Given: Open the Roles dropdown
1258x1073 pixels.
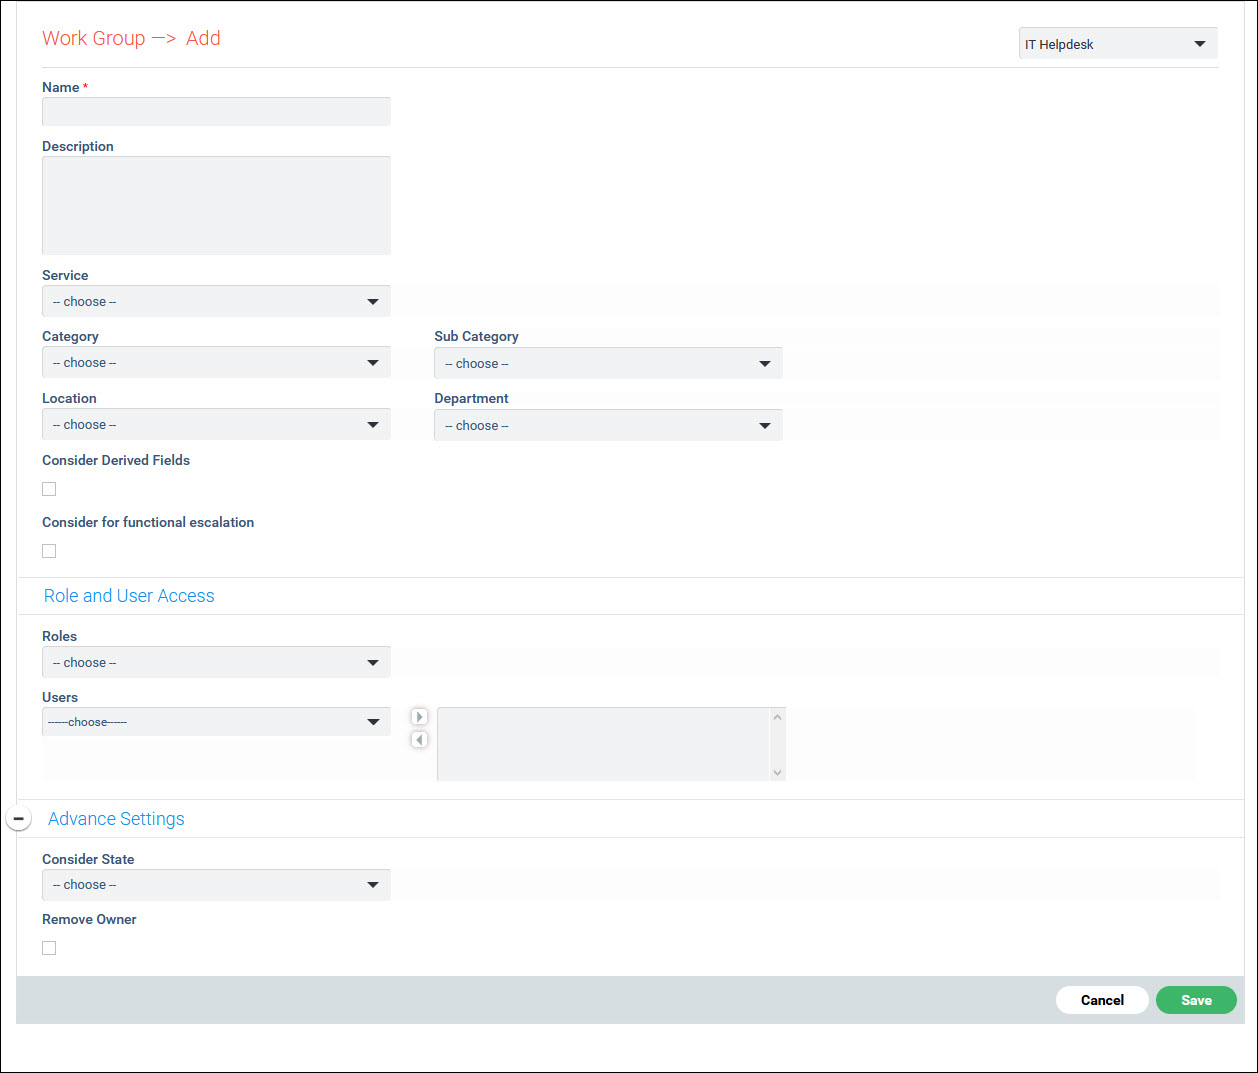Looking at the screenshot, I should coord(216,662).
